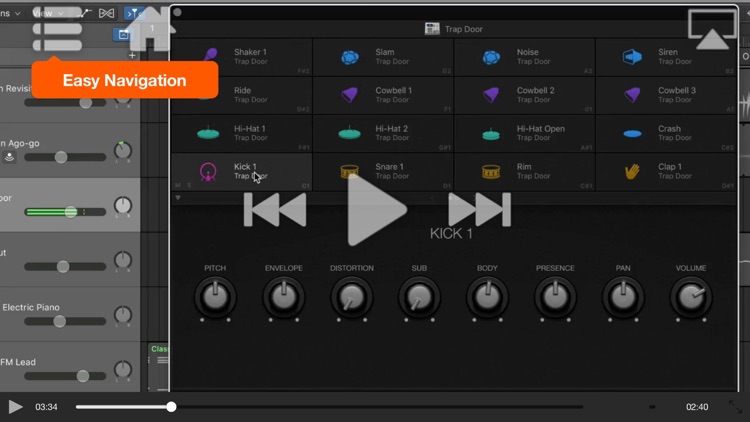Click the fullscreen arrows icon
Screen dimensions: 750x422
point(735,407)
